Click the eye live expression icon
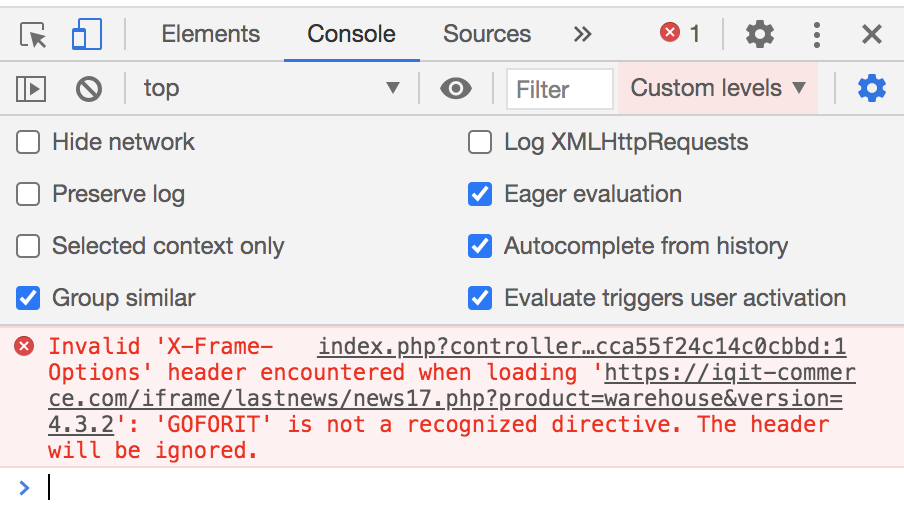The width and height of the screenshot is (904, 532). (x=456, y=89)
